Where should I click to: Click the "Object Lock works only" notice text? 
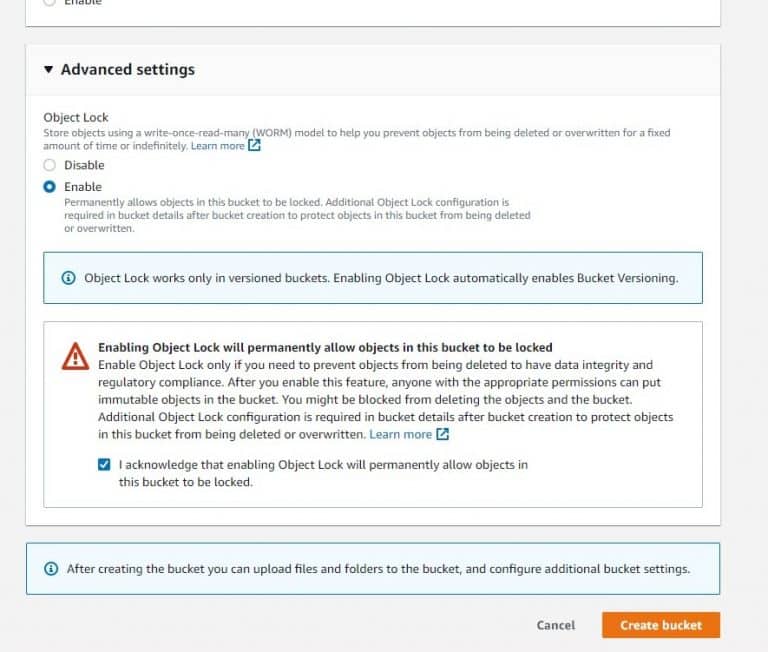click(x=380, y=278)
